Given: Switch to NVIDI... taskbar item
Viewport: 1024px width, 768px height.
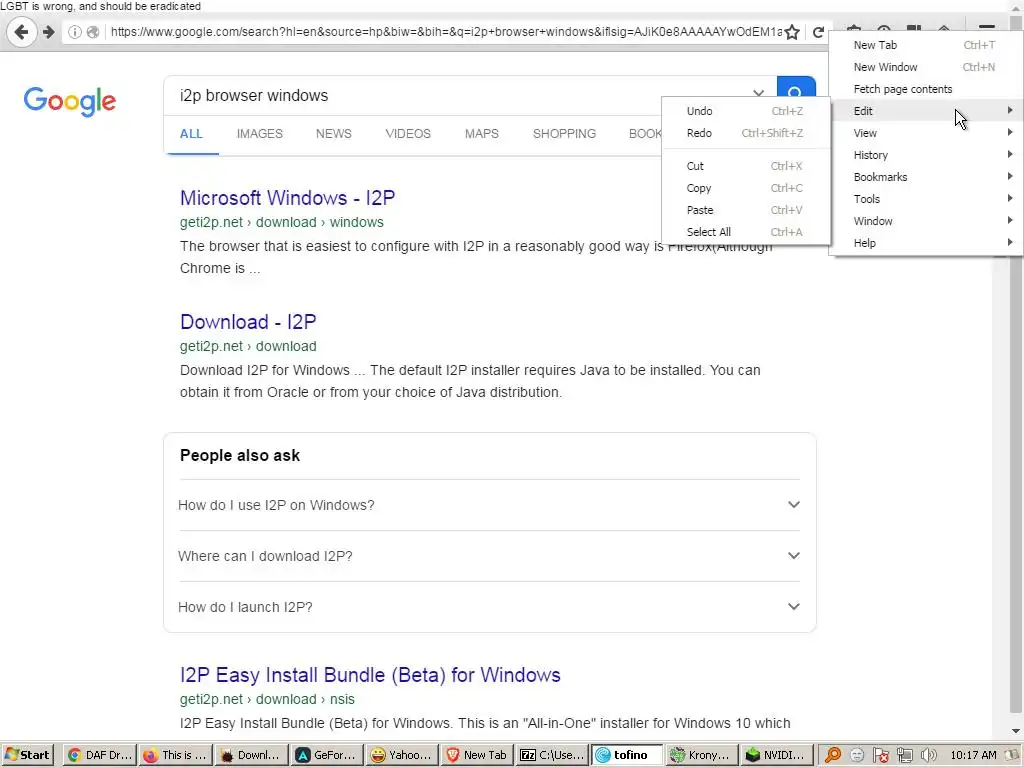Looking at the screenshot, I should coord(778,755).
